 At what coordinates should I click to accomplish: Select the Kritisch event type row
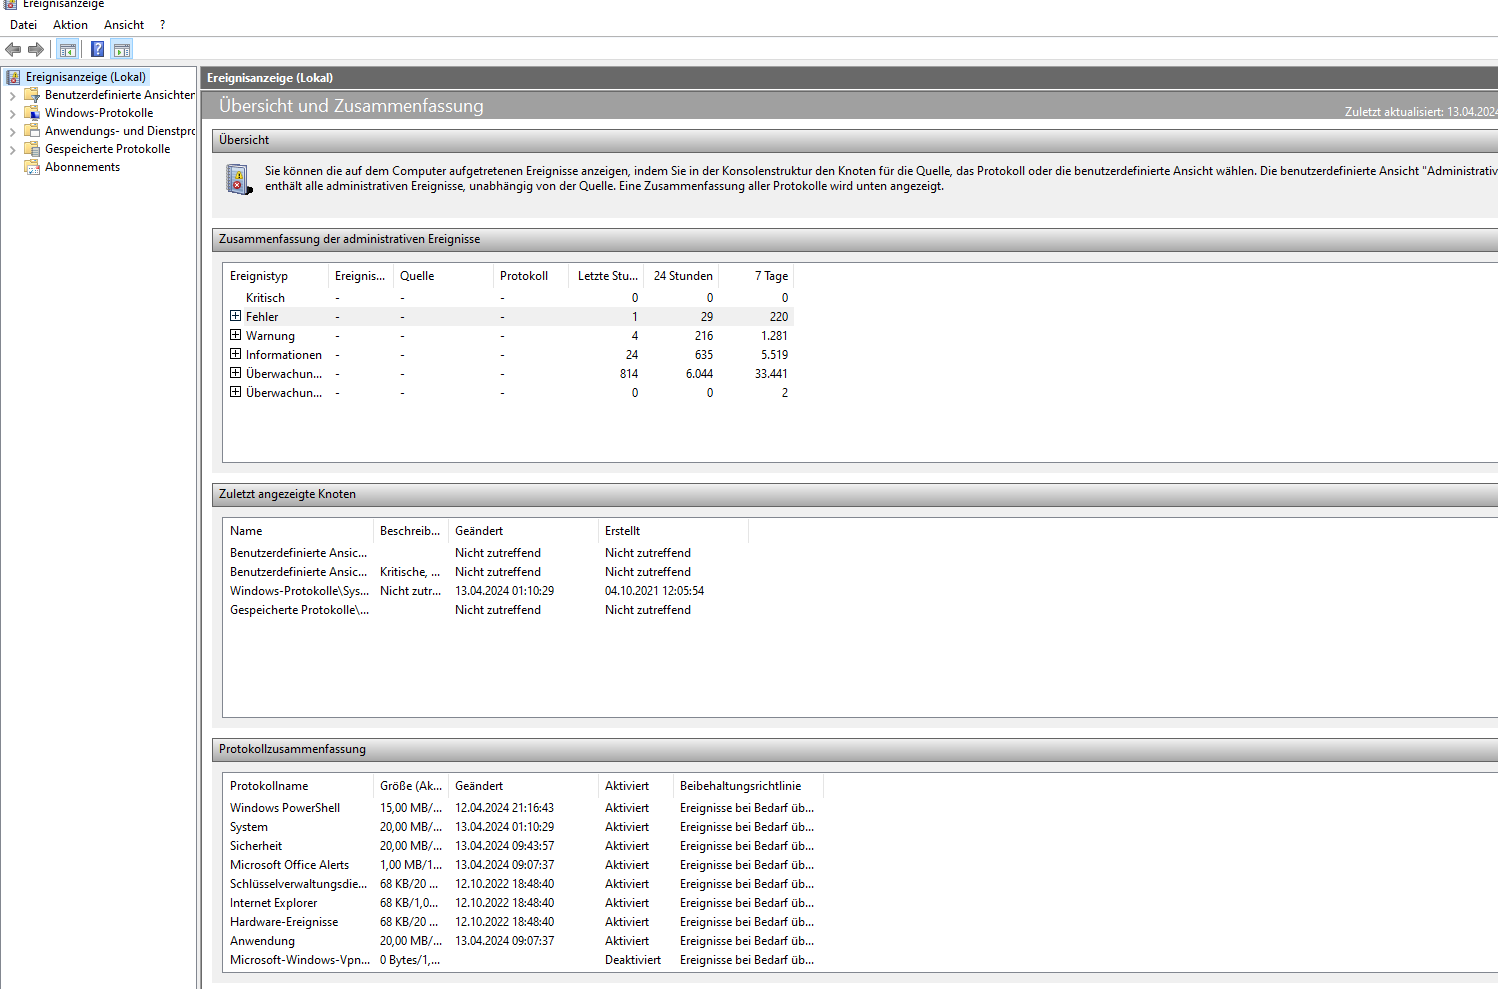tap(509, 298)
